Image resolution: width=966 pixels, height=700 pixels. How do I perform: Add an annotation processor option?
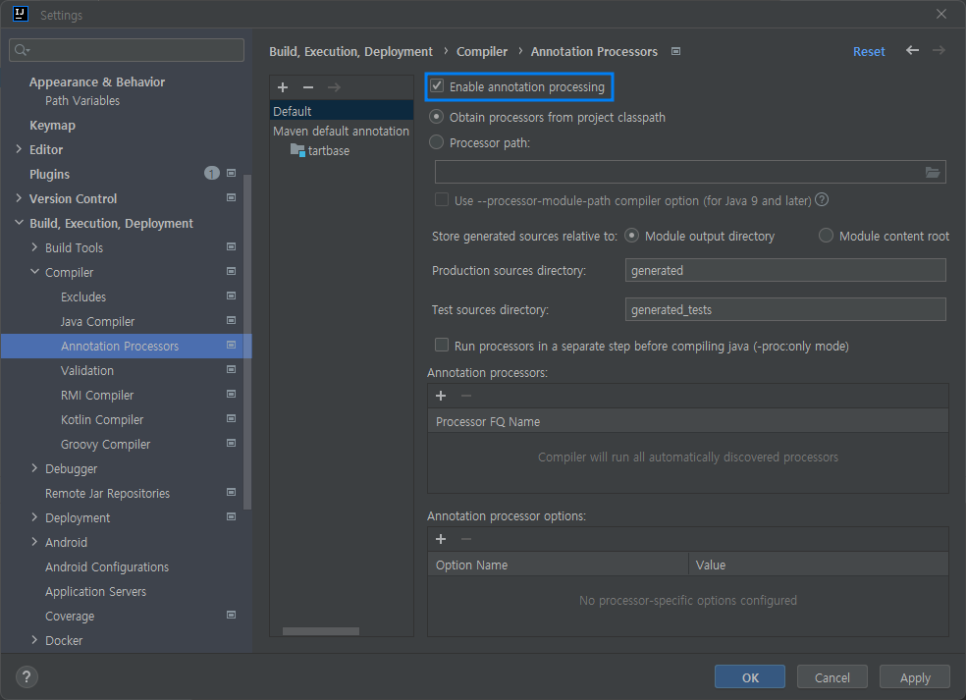click(440, 539)
